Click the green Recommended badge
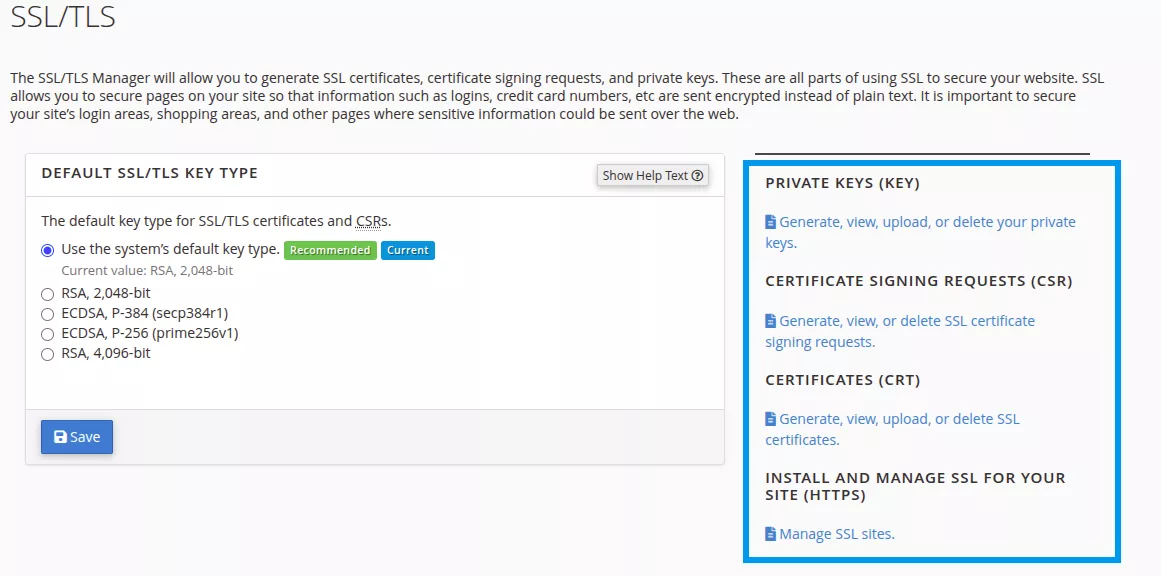This screenshot has width=1161, height=576. tap(330, 250)
